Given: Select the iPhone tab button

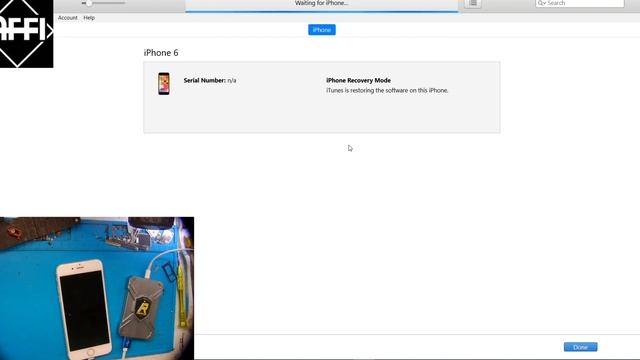Looking at the screenshot, I should 322,30.
